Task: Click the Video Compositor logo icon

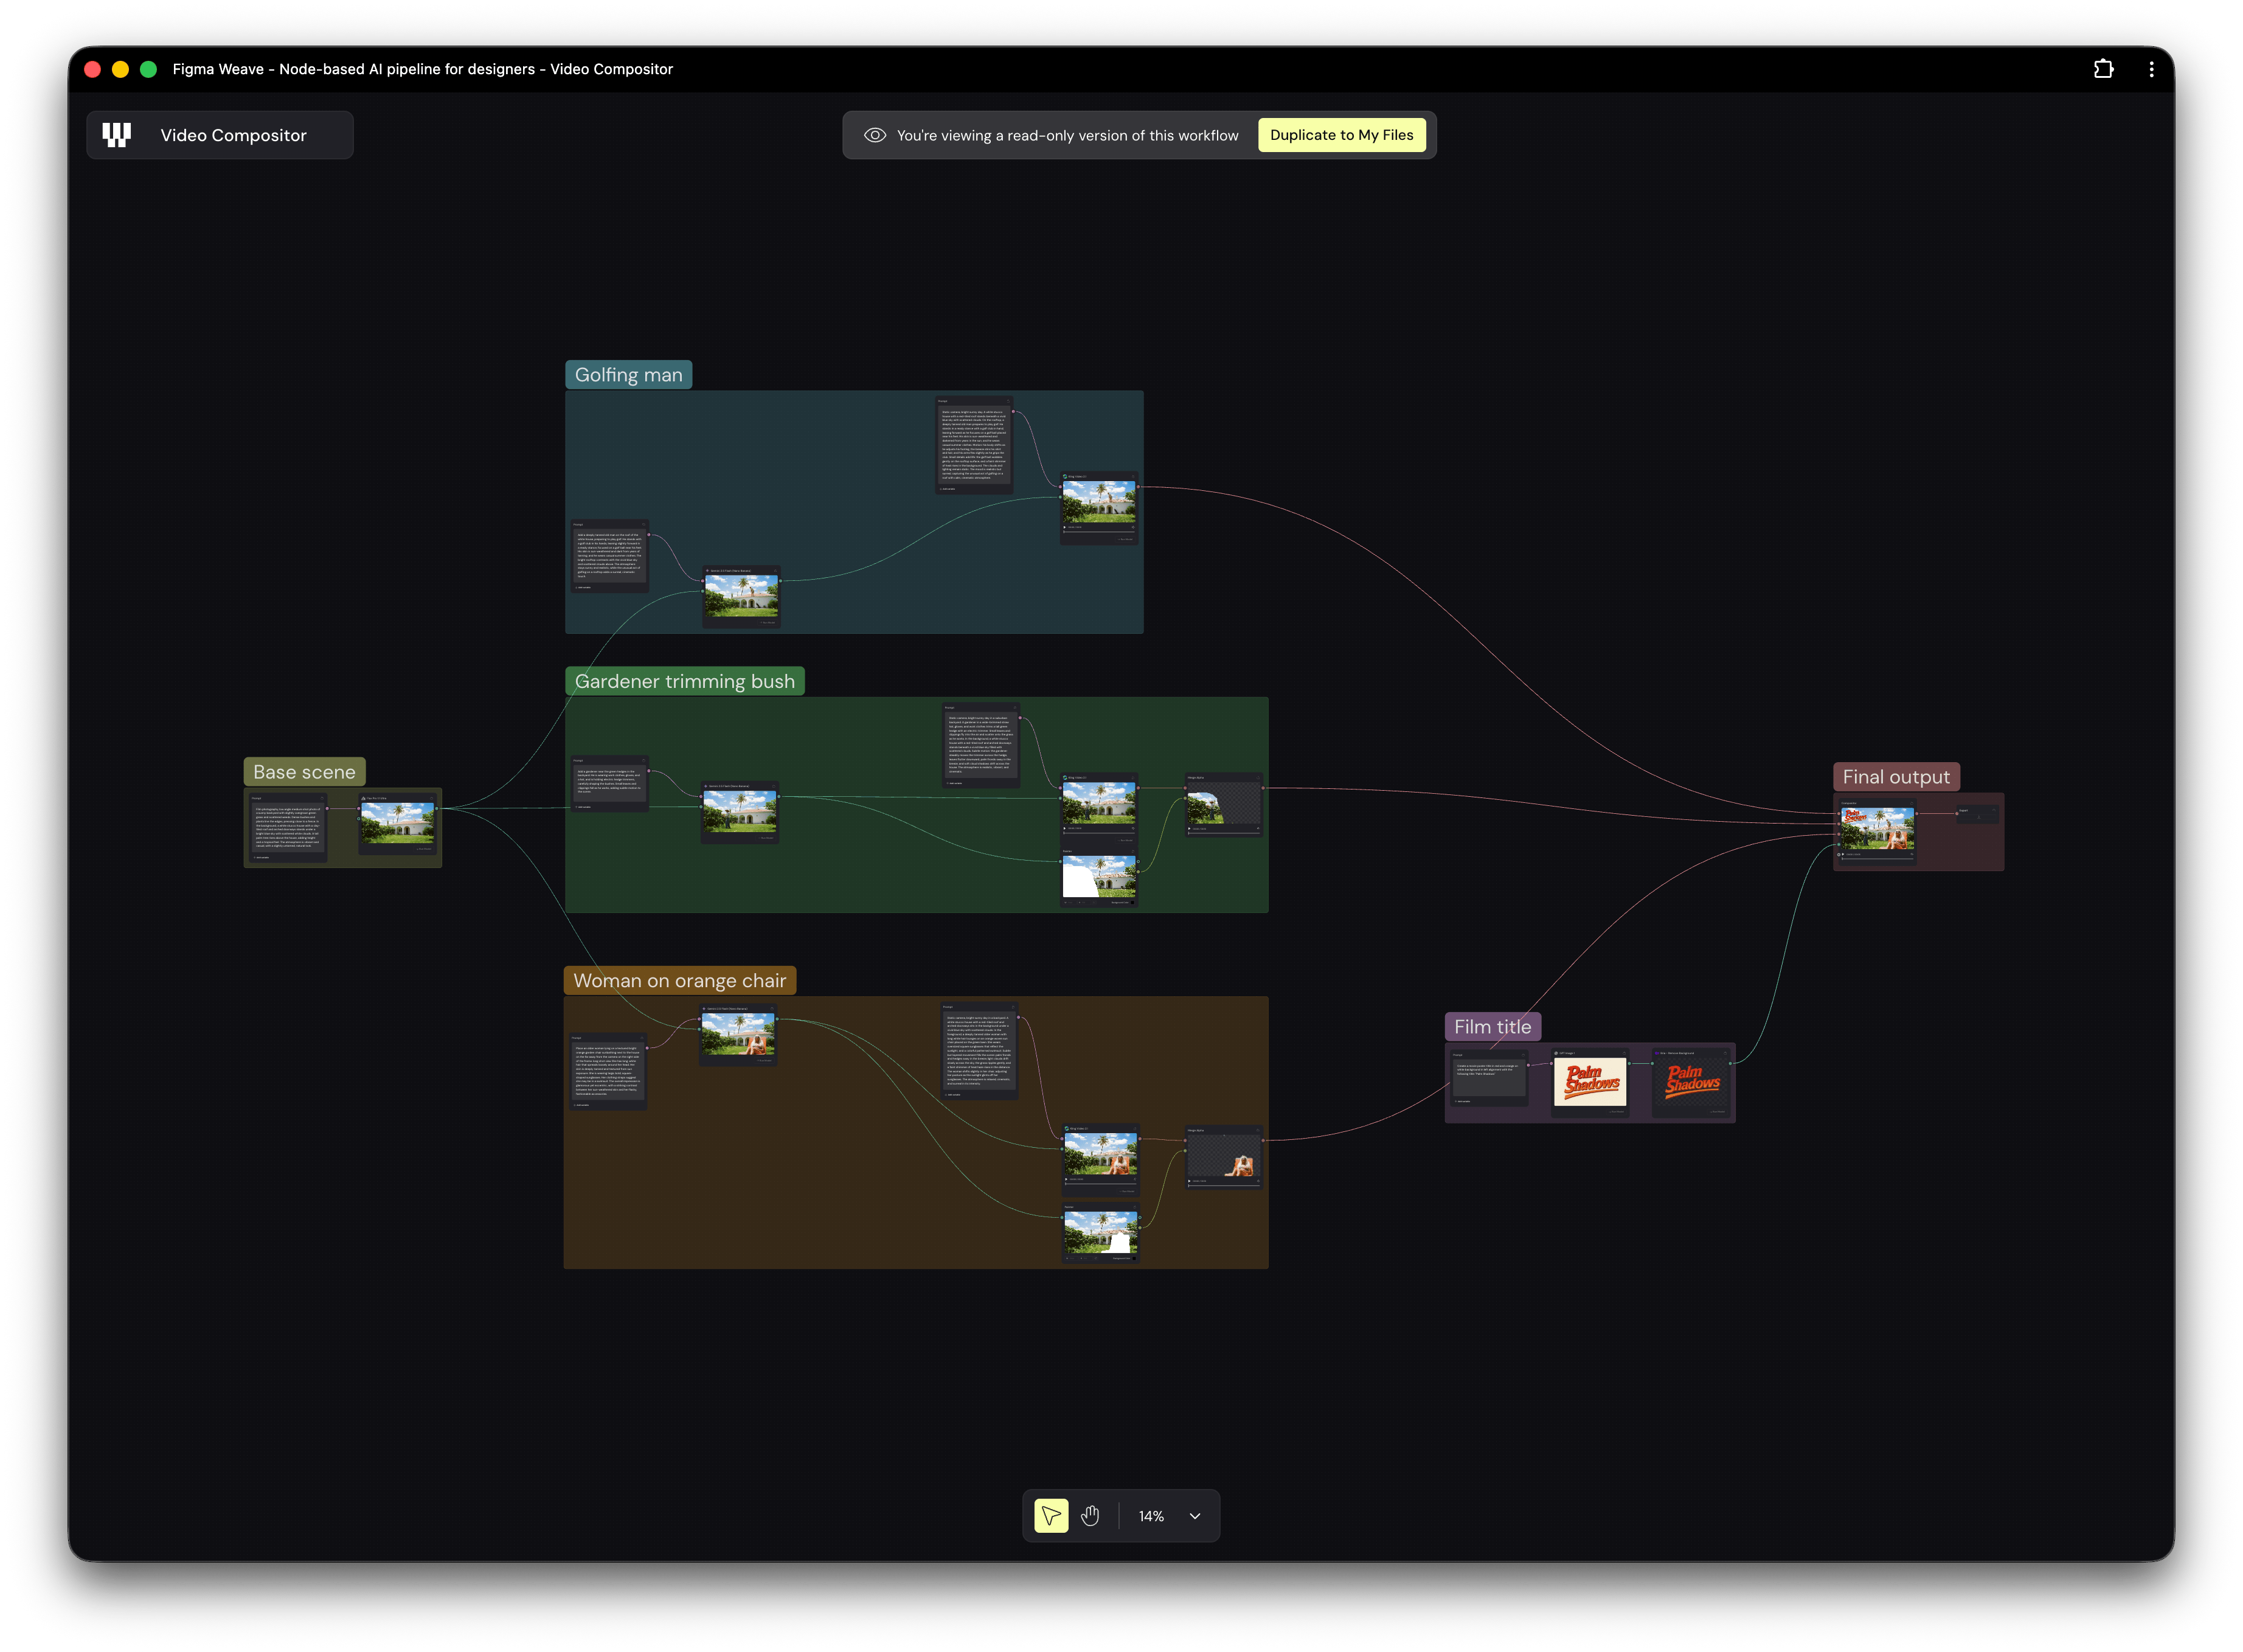Action: pyautogui.click(x=117, y=134)
